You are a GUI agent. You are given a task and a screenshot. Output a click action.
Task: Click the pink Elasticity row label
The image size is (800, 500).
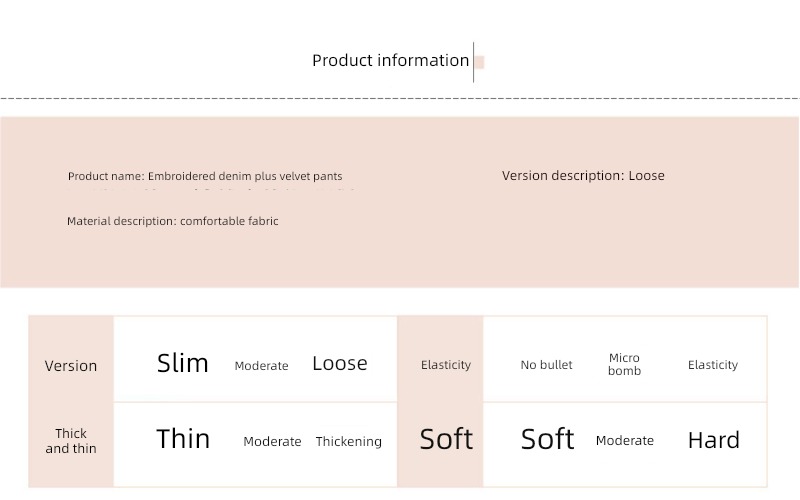[x=446, y=365]
